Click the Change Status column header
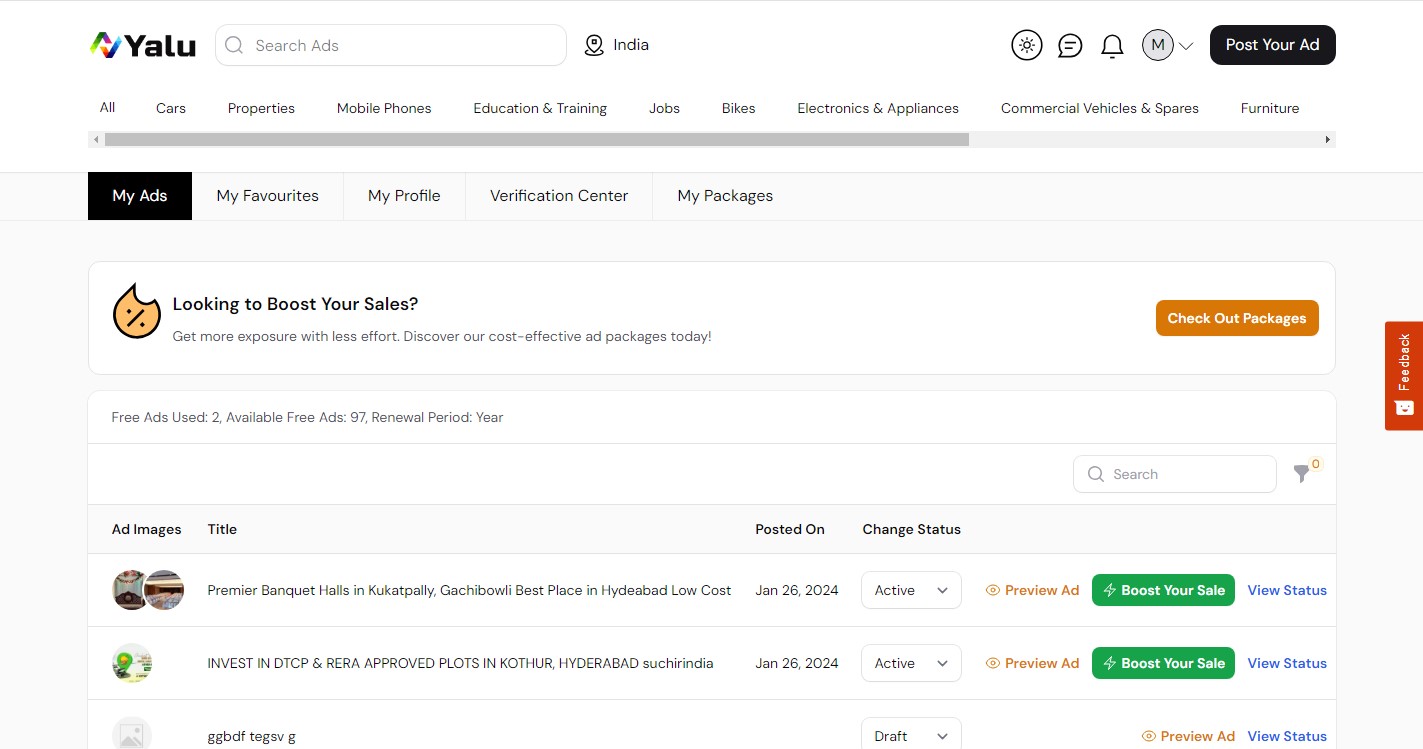 912,529
